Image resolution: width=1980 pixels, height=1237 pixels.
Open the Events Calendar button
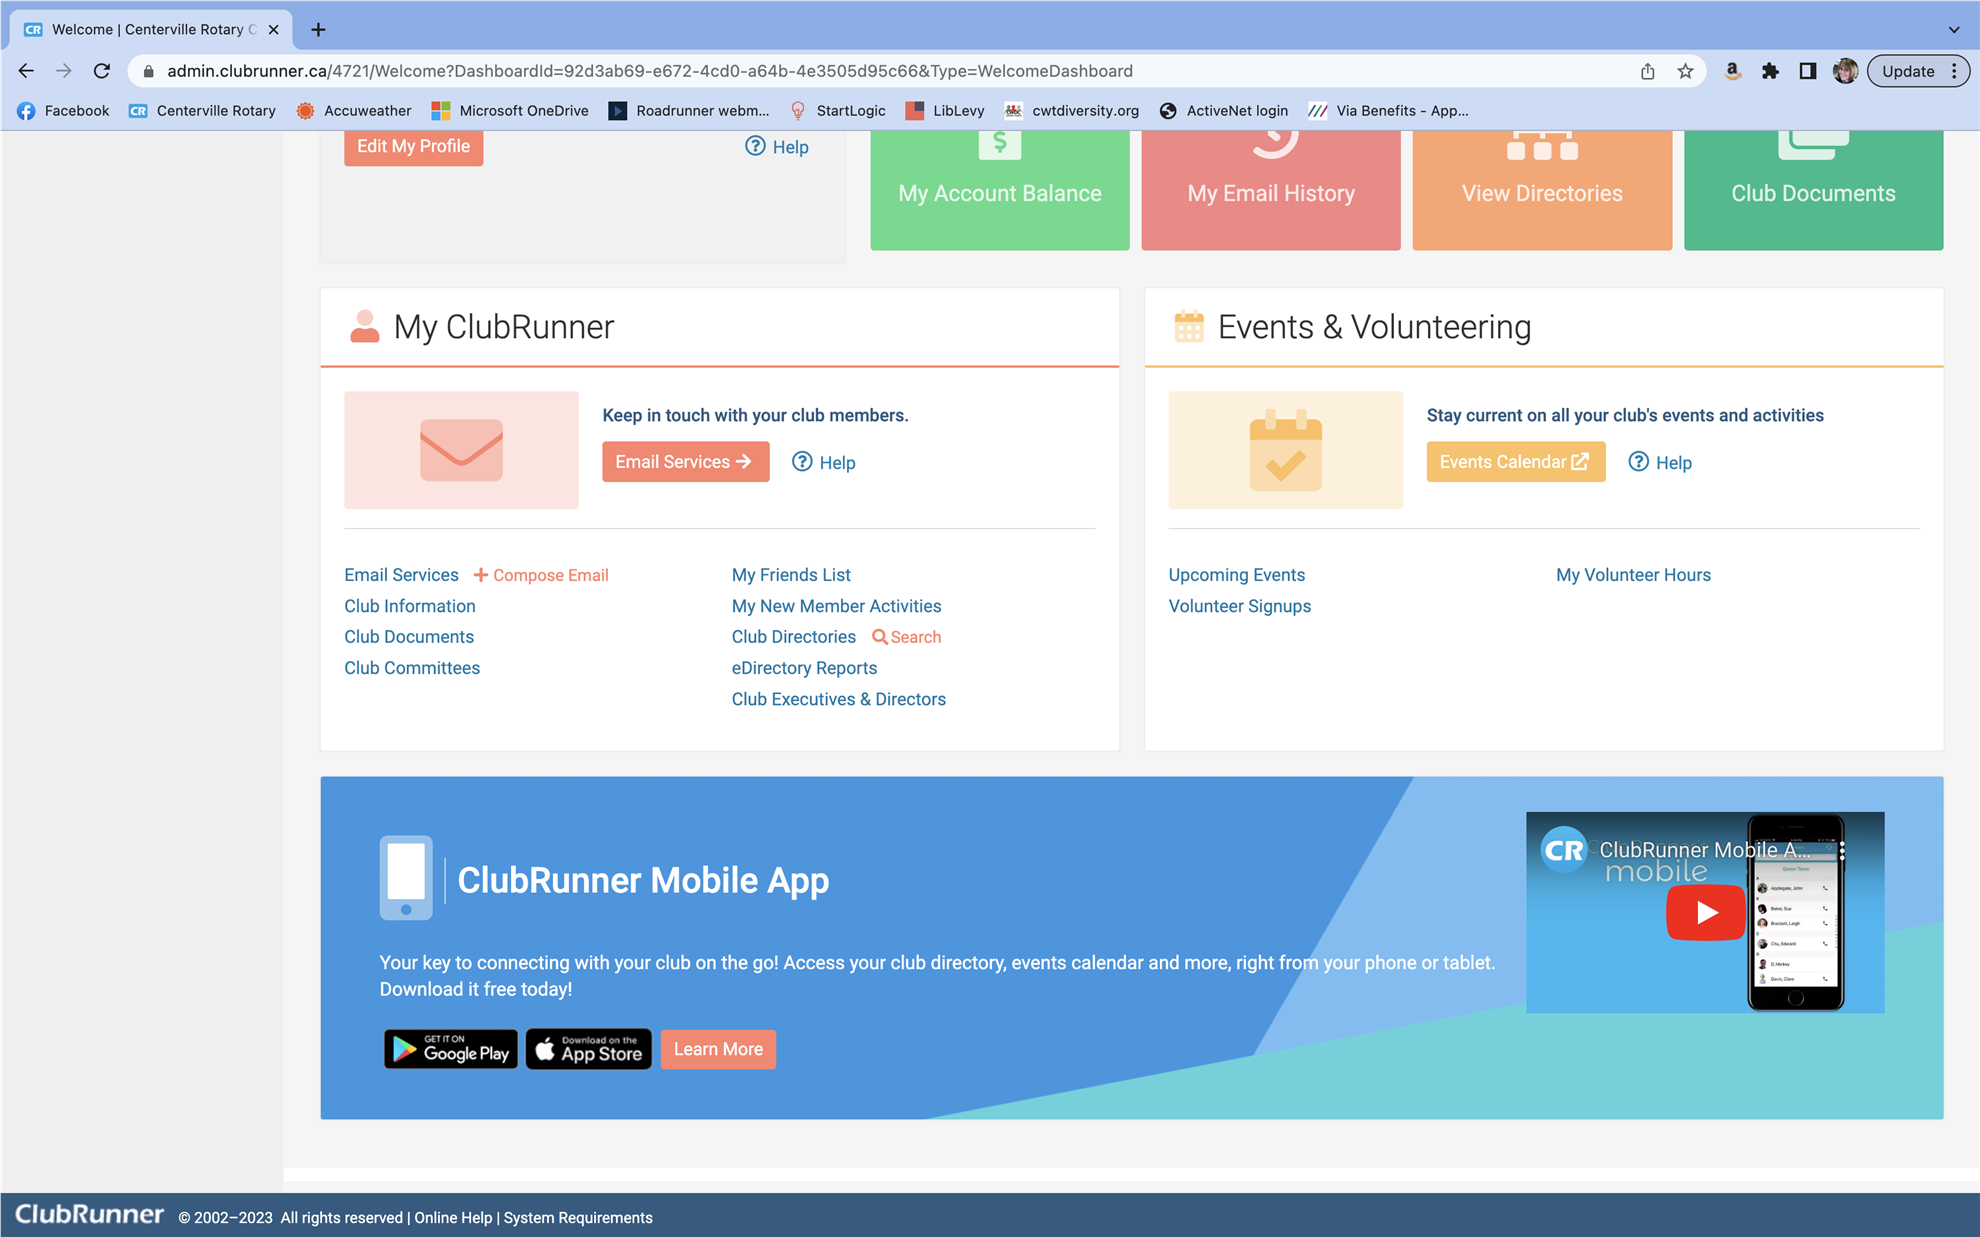[1515, 462]
